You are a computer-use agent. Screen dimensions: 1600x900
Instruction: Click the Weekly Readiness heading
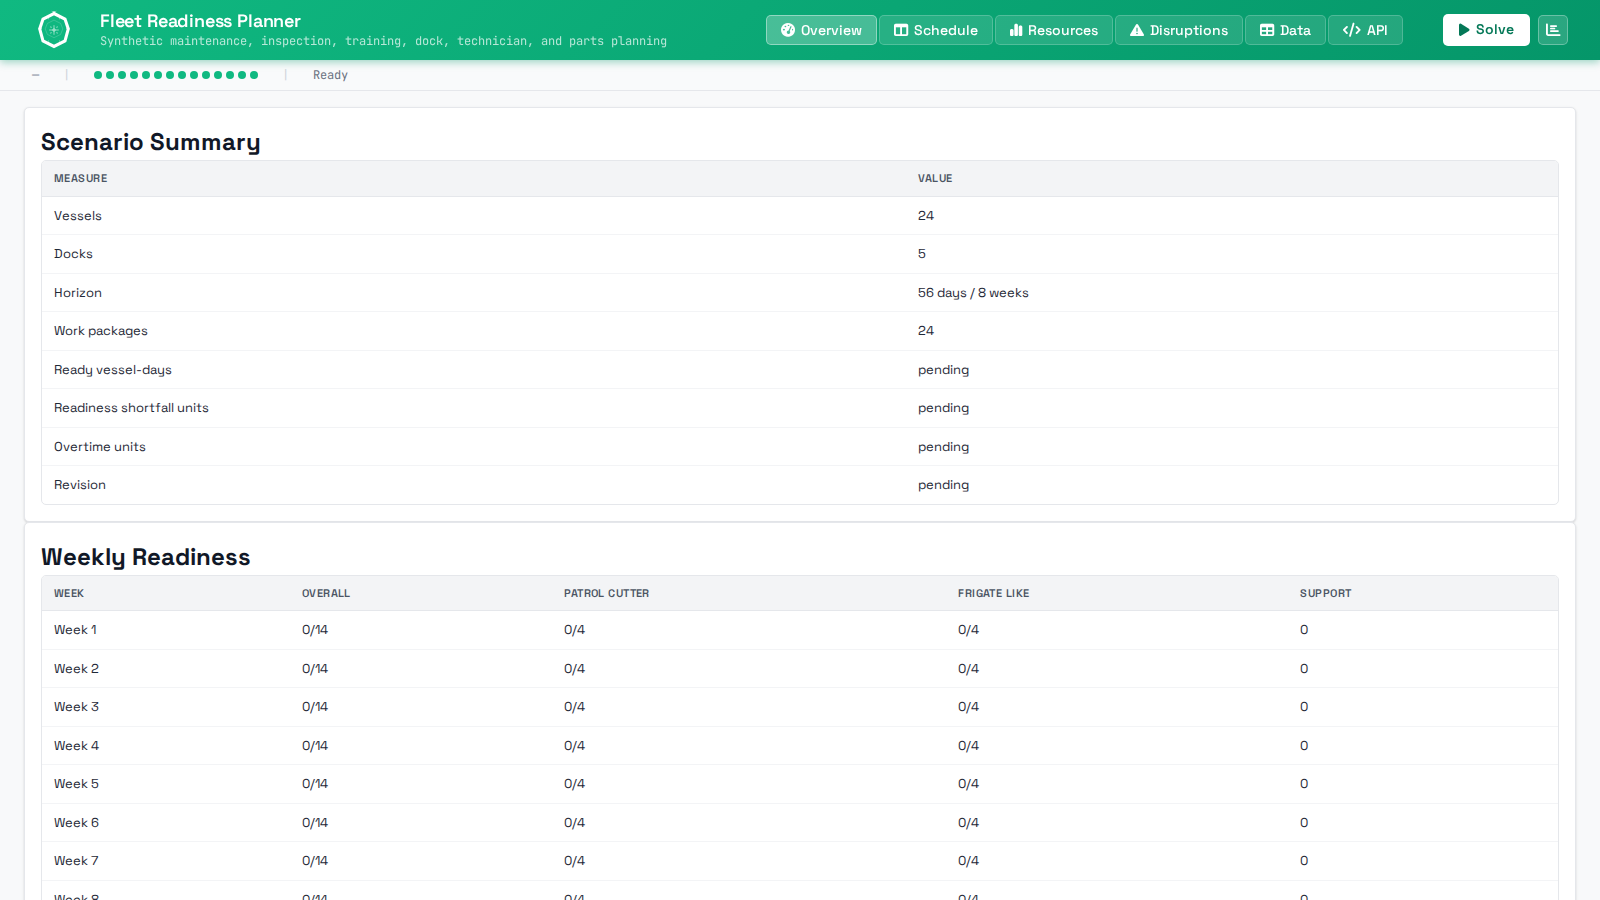pos(146,557)
